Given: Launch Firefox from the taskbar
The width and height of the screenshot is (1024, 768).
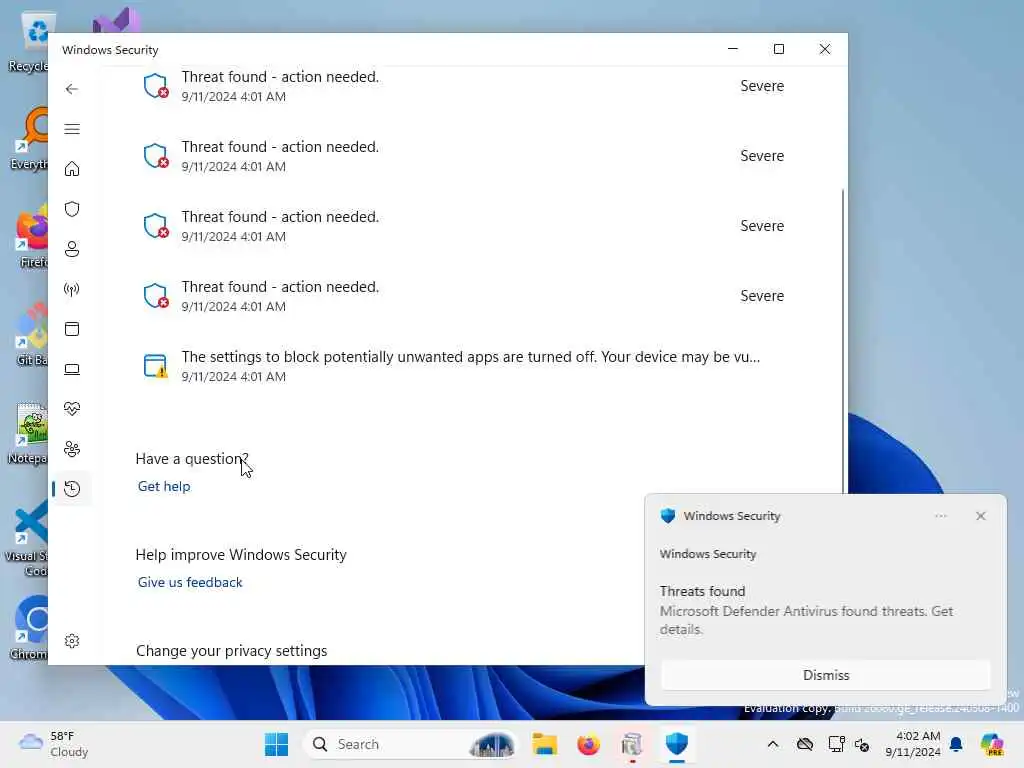Looking at the screenshot, I should pos(588,744).
